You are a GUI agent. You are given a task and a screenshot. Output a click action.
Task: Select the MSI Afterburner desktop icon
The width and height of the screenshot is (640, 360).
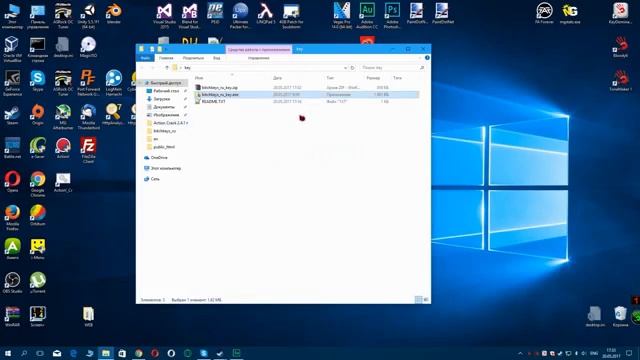63,116
